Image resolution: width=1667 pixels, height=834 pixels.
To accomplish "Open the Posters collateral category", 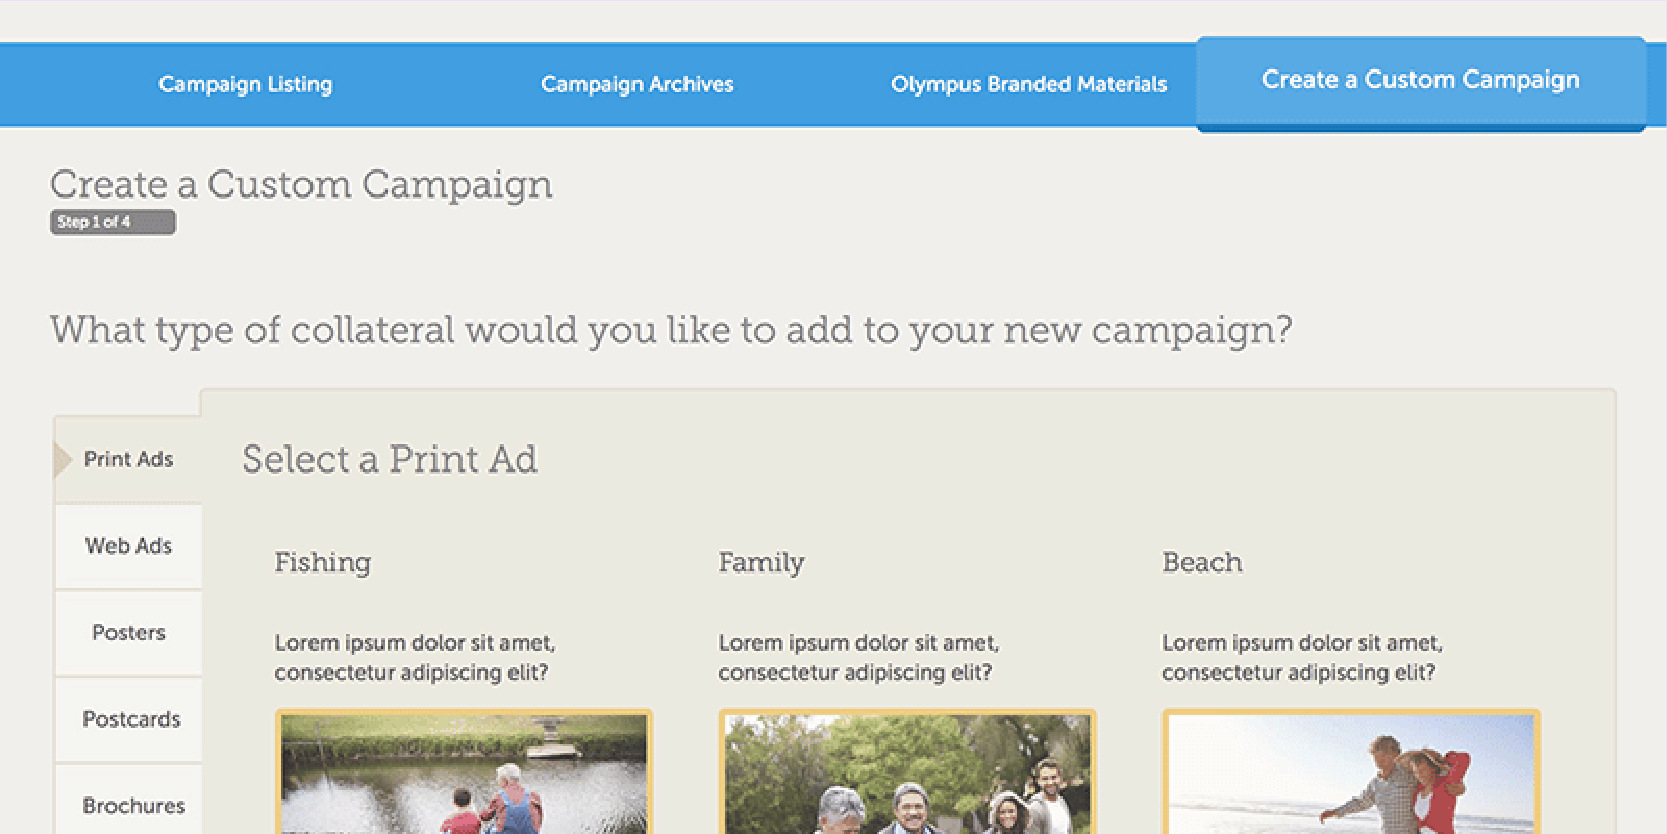I will click(x=129, y=633).
